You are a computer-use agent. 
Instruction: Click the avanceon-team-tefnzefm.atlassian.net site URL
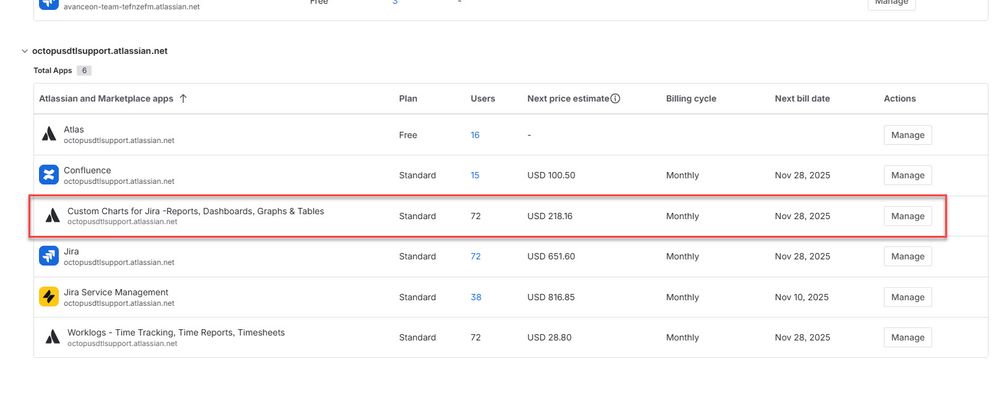coord(131,7)
